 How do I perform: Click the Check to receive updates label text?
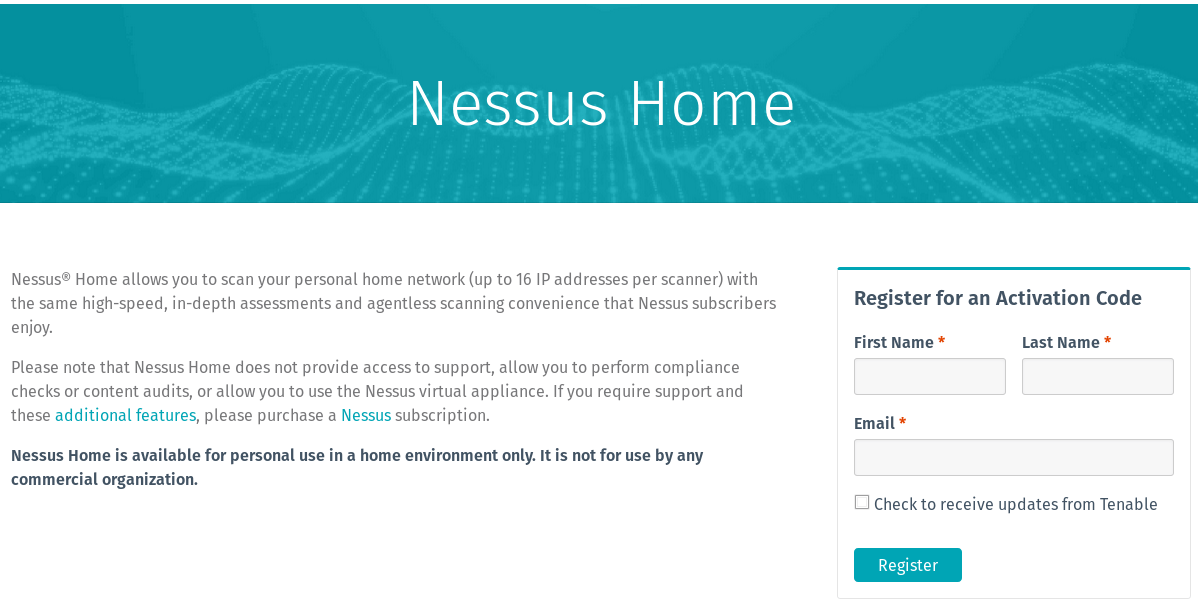1015,503
